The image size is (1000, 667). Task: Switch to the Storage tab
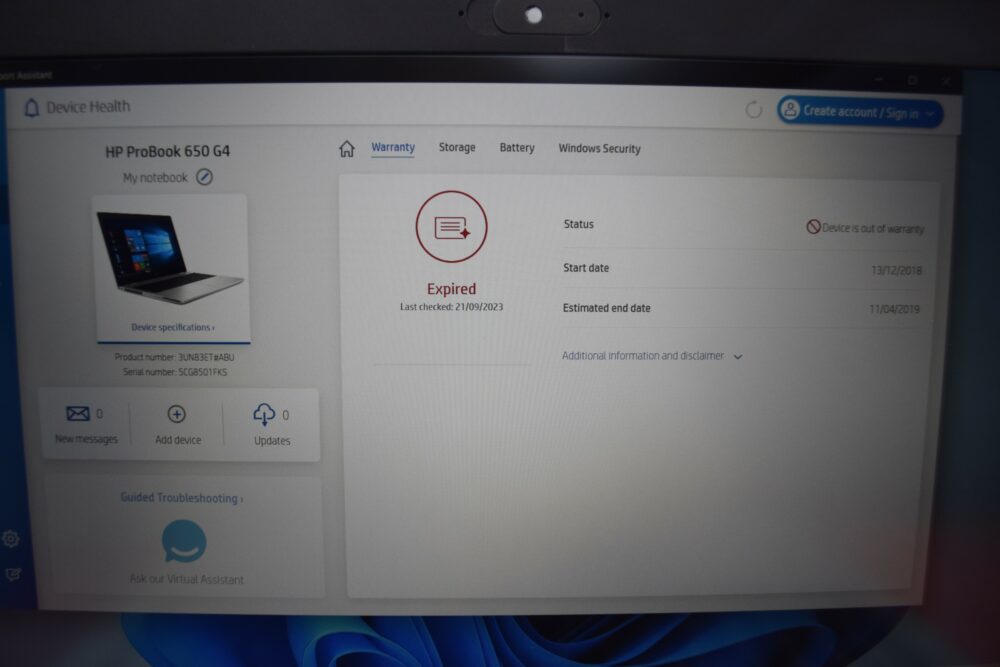pyautogui.click(x=457, y=147)
